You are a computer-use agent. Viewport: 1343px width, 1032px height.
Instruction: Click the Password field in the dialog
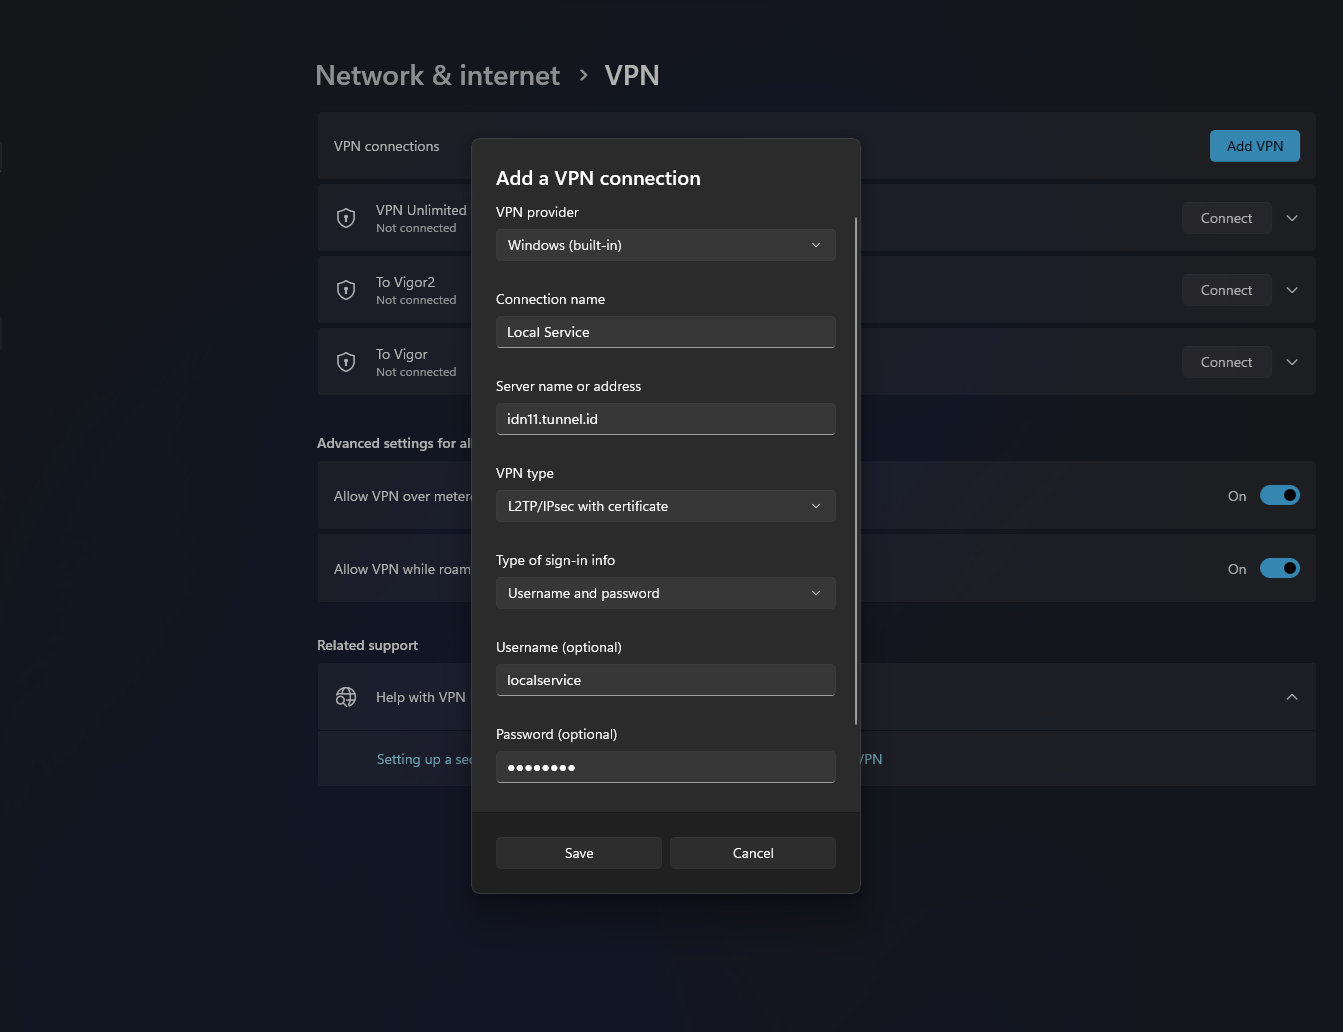click(665, 767)
